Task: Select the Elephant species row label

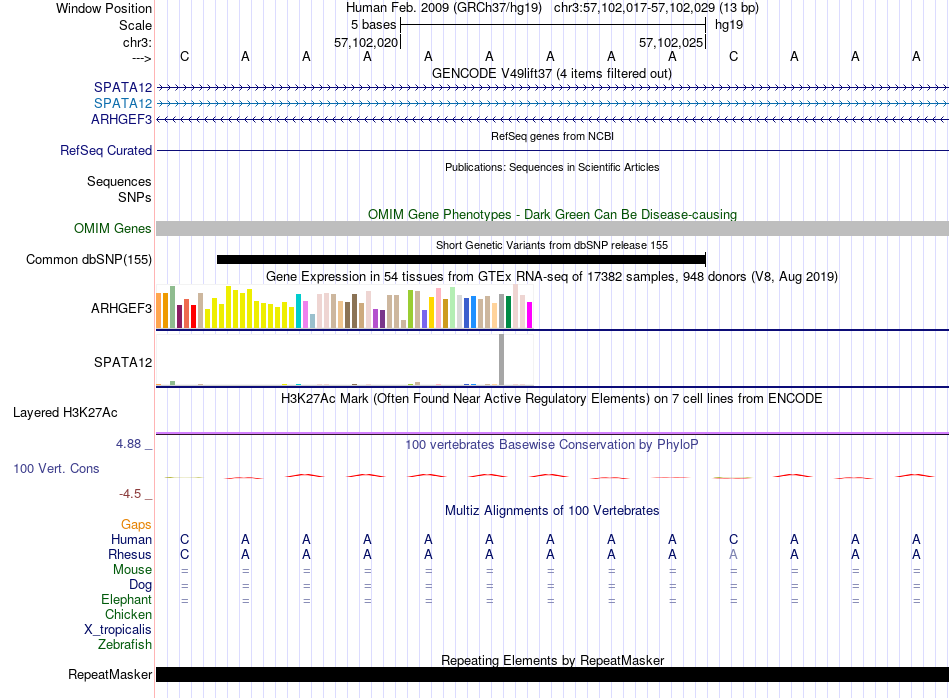Action: pos(126,599)
